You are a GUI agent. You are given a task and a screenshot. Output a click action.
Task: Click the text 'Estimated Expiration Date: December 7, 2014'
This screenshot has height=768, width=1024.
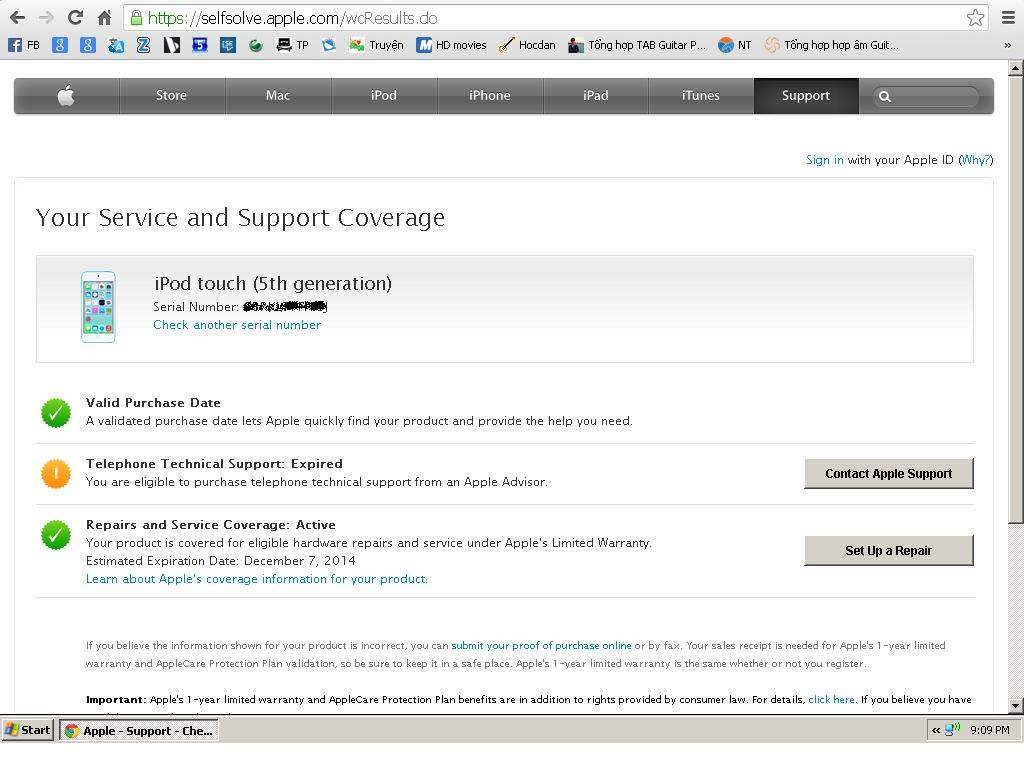(221, 561)
